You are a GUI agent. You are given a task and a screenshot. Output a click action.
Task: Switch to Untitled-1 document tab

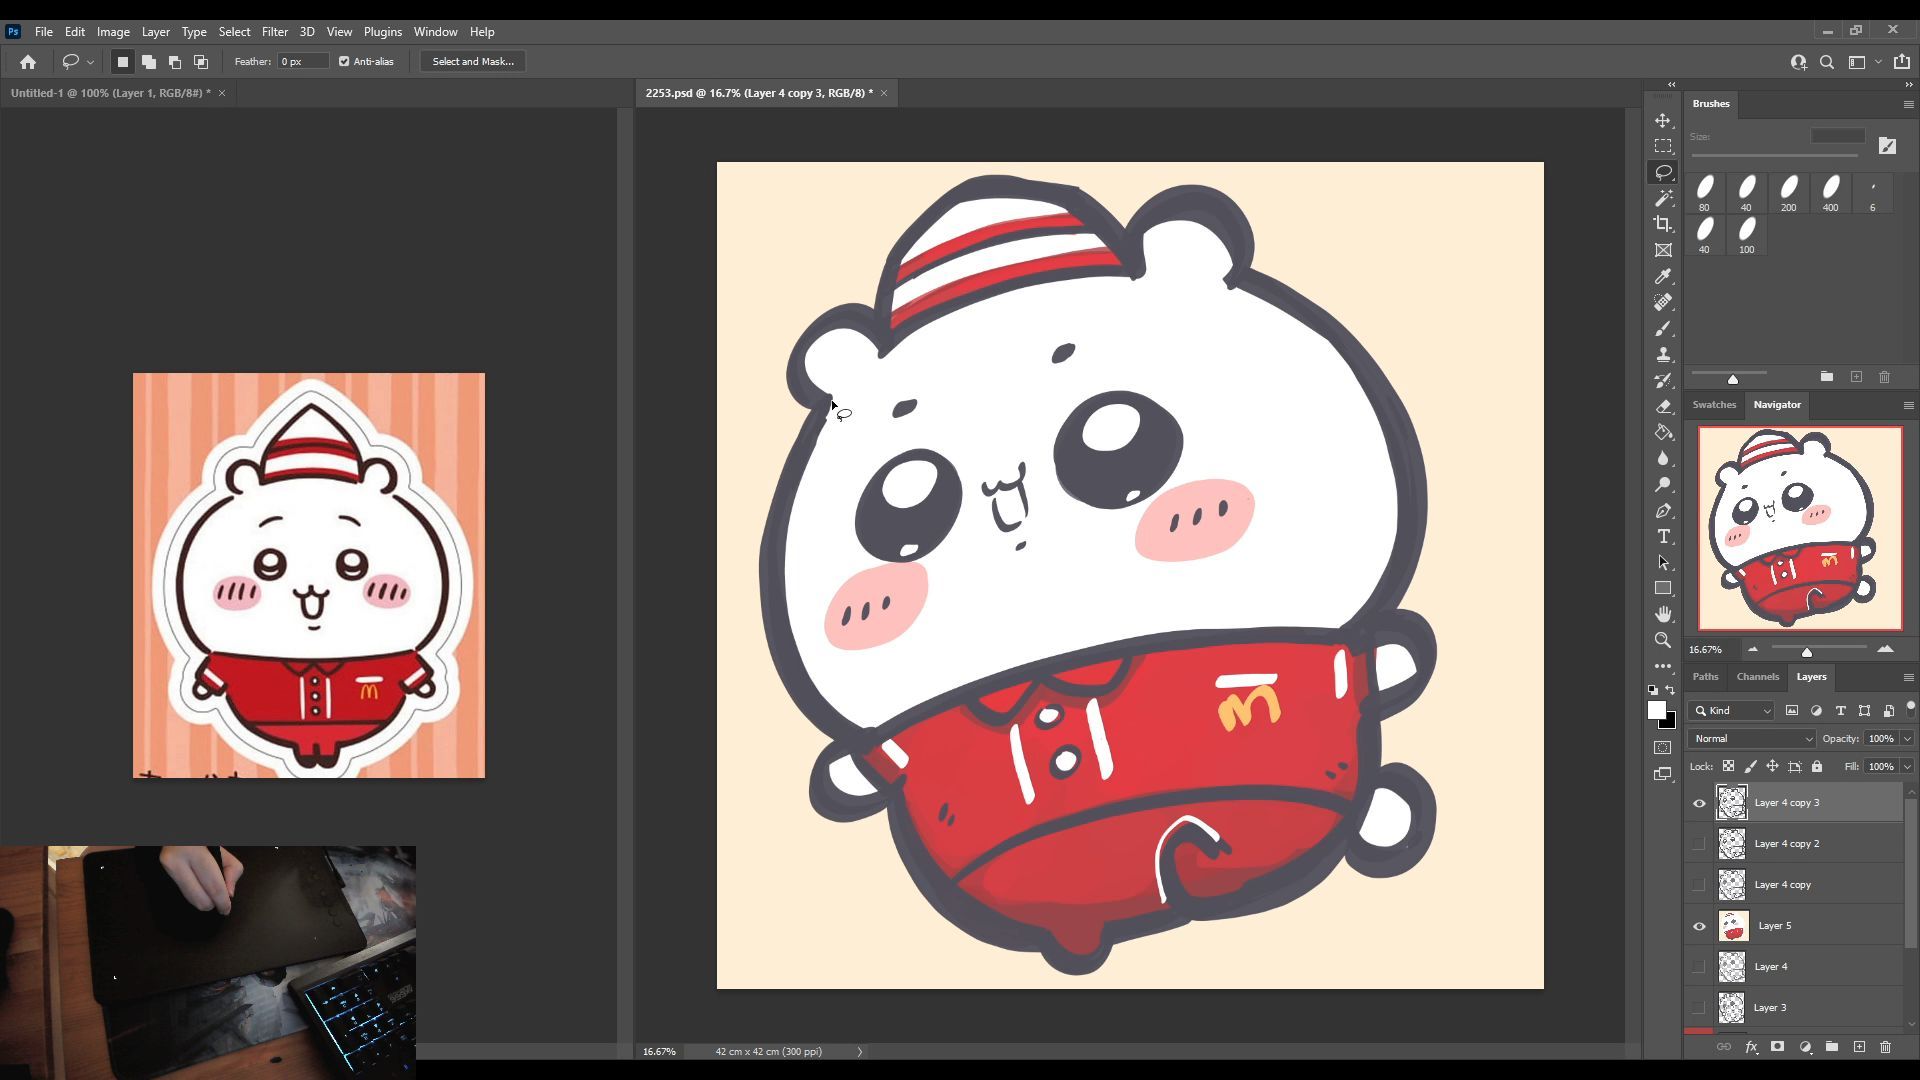110,93
